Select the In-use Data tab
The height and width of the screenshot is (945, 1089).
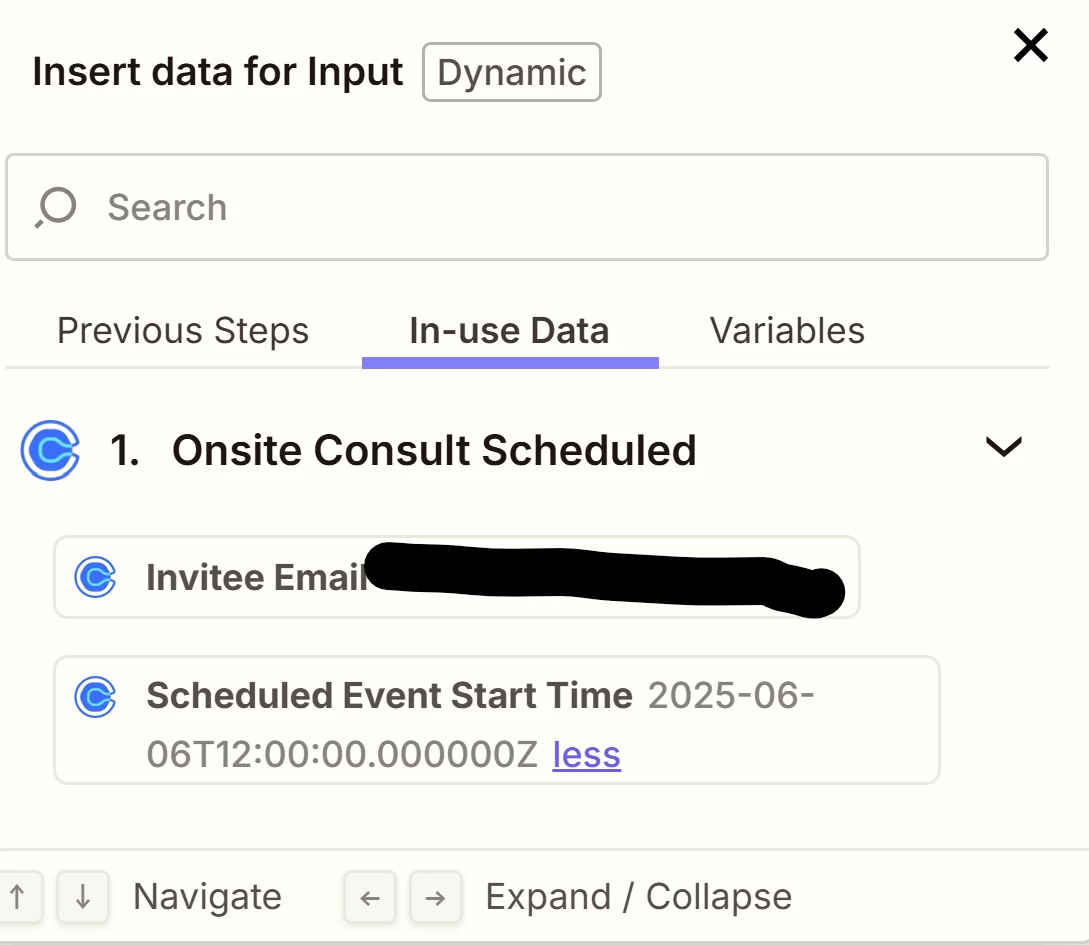[509, 331]
